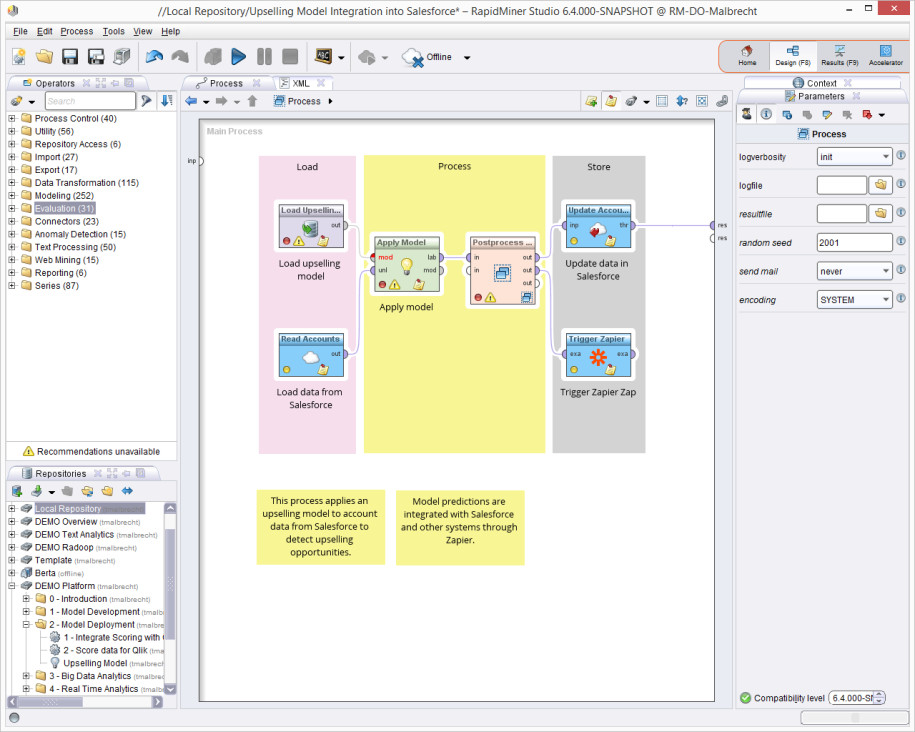Switch to the Home perspective
Viewport: 915px width, 732px height.
click(x=747, y=56)
